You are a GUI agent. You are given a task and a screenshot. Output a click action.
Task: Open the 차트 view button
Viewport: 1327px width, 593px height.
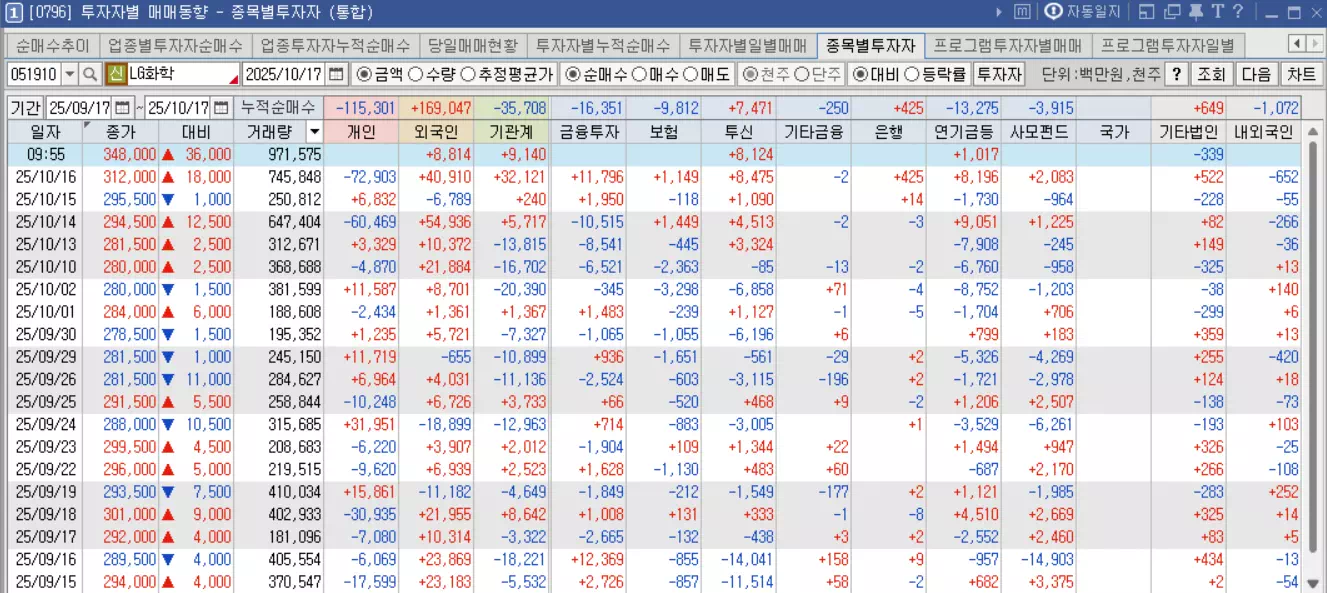pos(1303,73)
